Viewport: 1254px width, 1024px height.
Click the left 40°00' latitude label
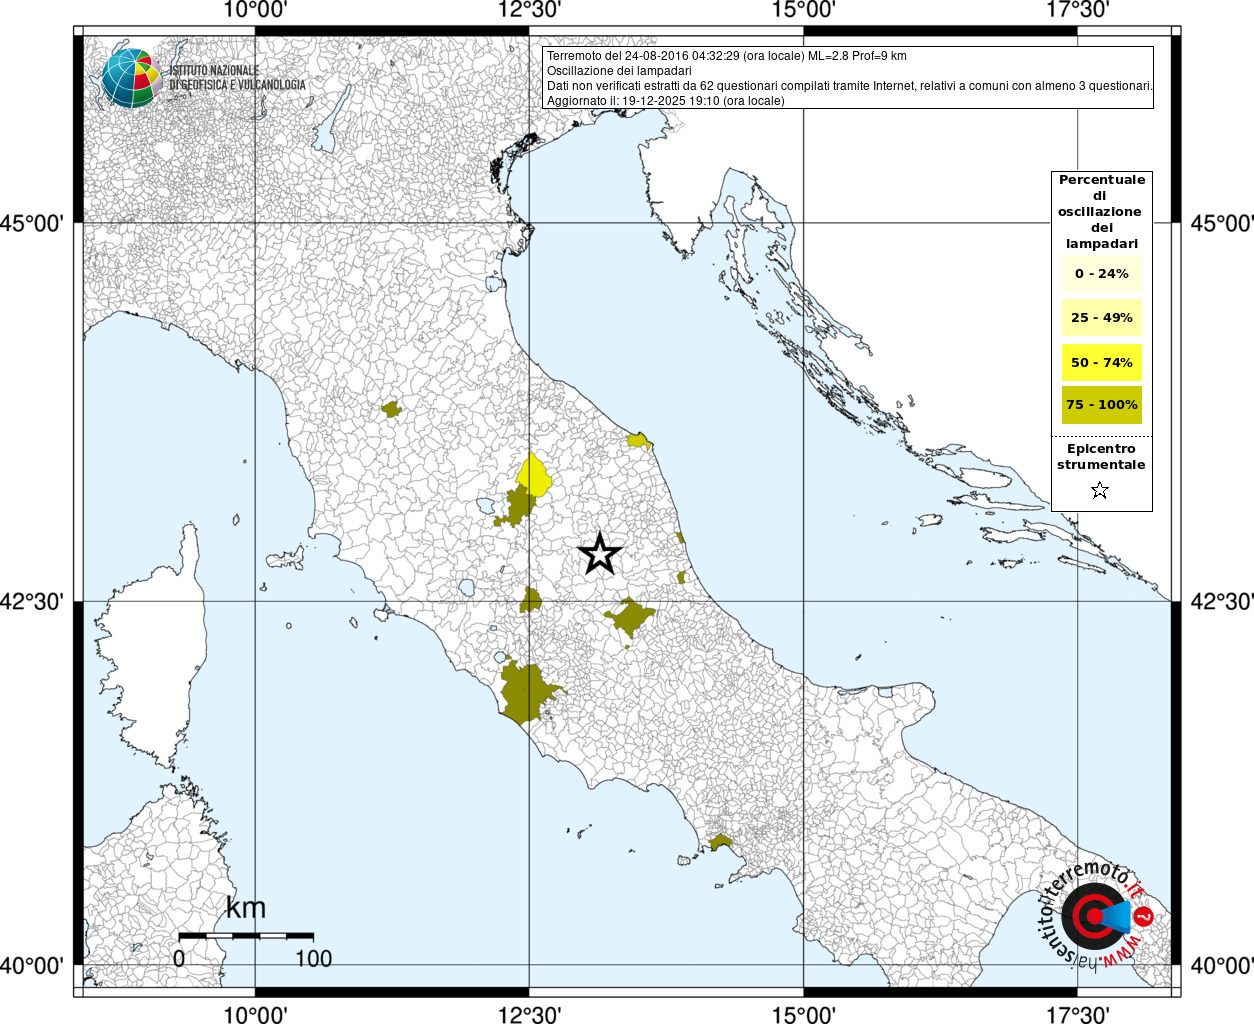[31, 965]
